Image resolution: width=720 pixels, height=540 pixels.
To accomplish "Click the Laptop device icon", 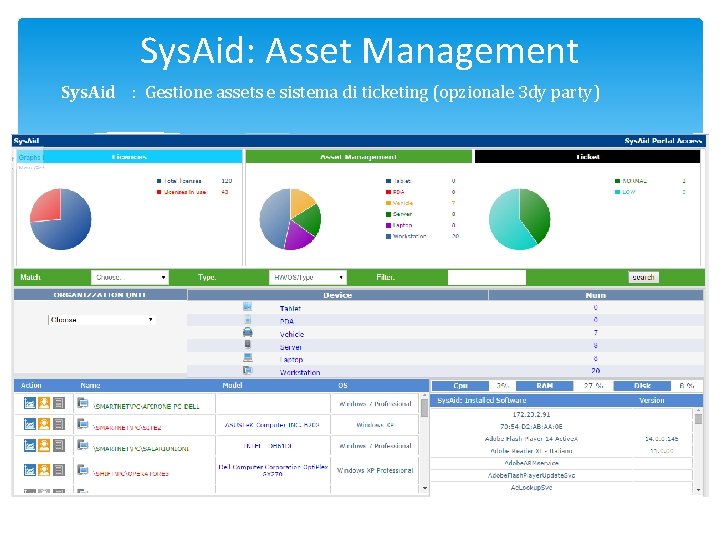I will click(x=248, y=357).
